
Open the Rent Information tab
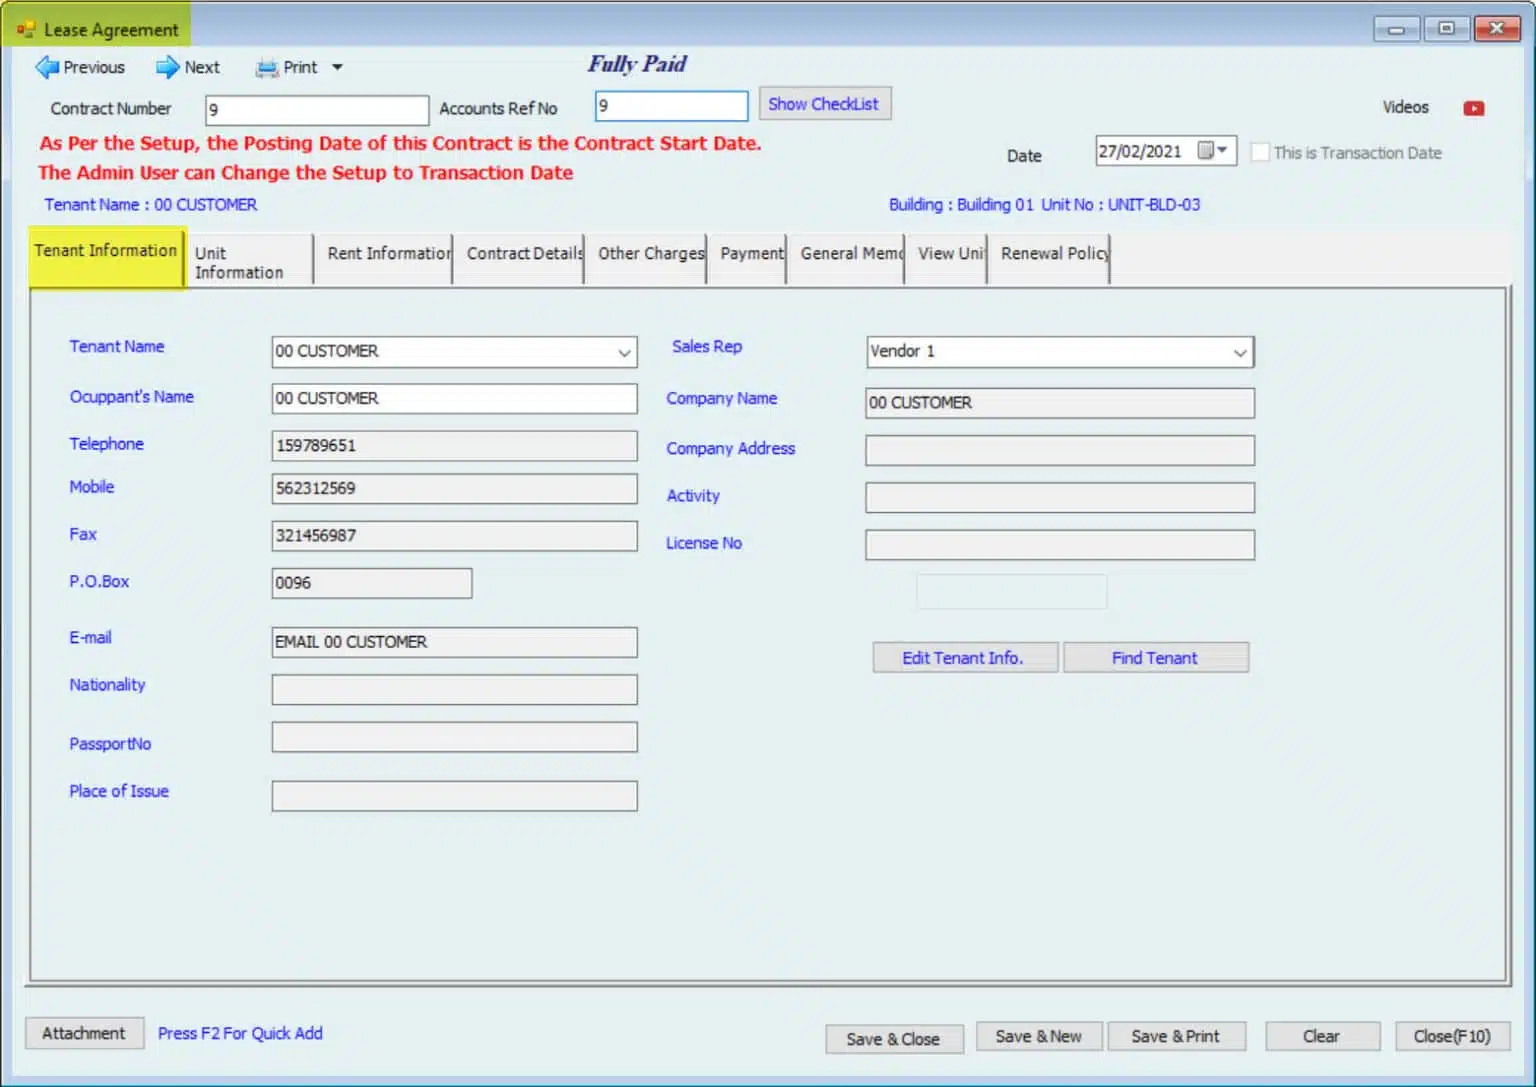tap(388, 254)
